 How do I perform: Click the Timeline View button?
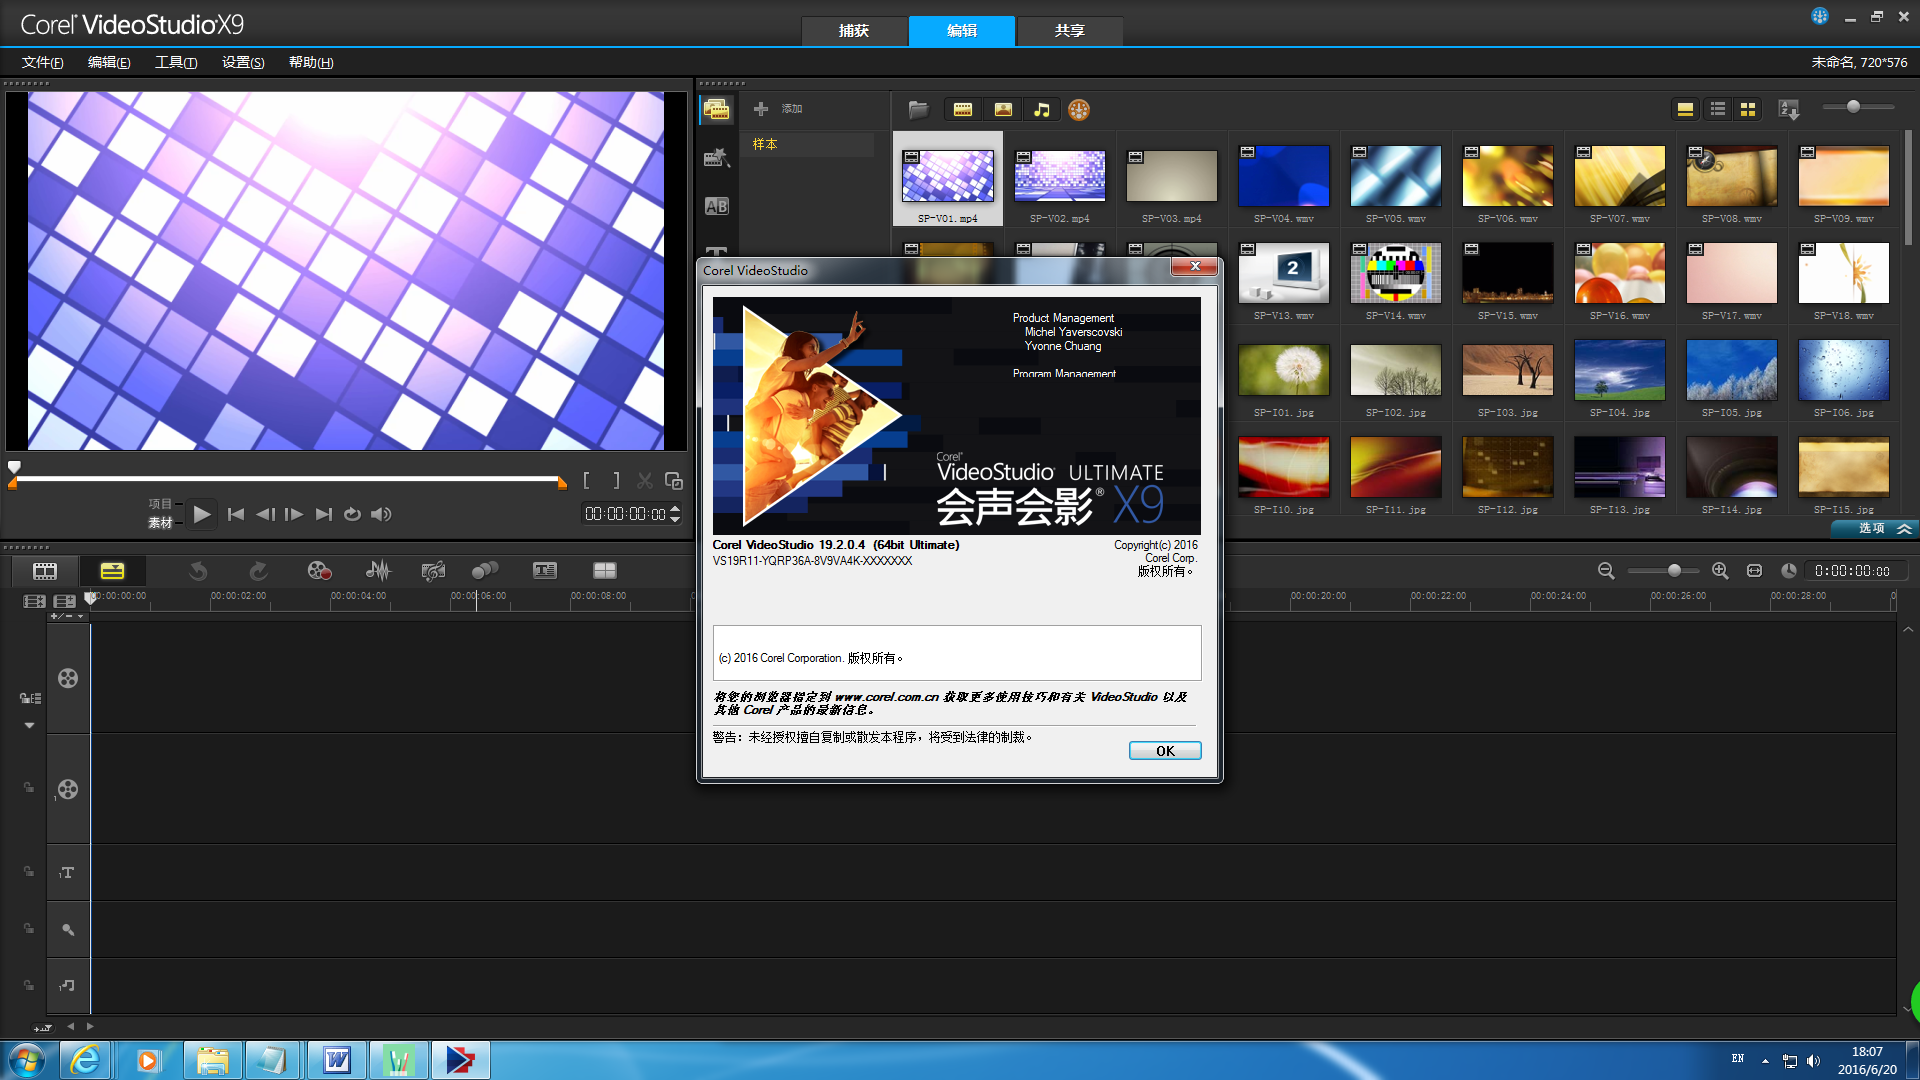coord(112,571)
